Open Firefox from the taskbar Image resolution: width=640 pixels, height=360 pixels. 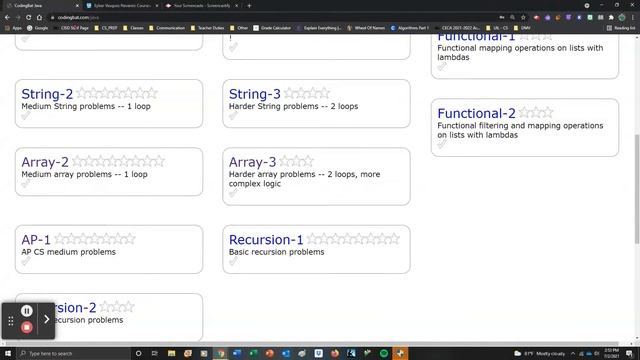tap(335, 353)
